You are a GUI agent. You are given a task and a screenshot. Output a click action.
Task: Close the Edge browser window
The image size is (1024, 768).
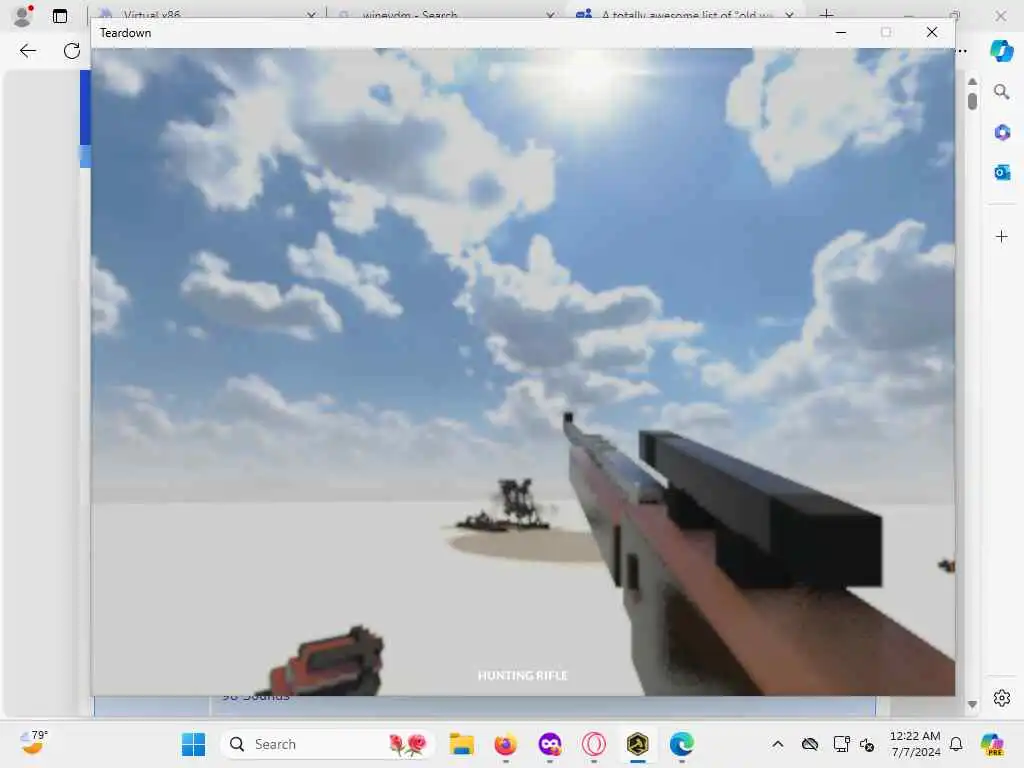(x=1000, y=15)
